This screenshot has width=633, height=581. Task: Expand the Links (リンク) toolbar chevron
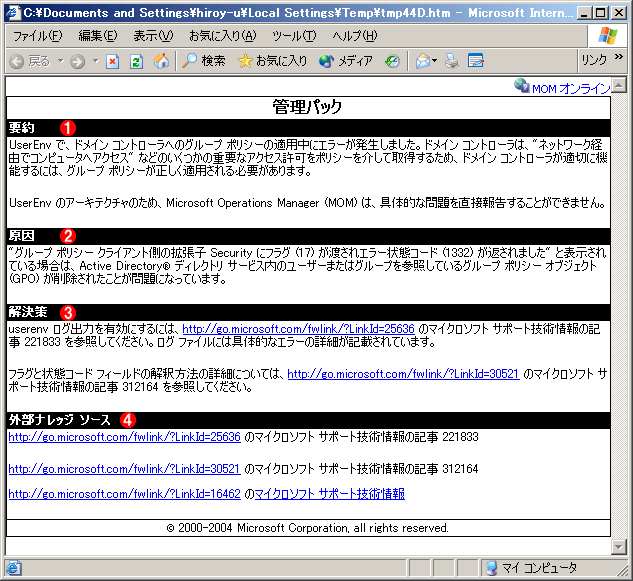point(618,57)
